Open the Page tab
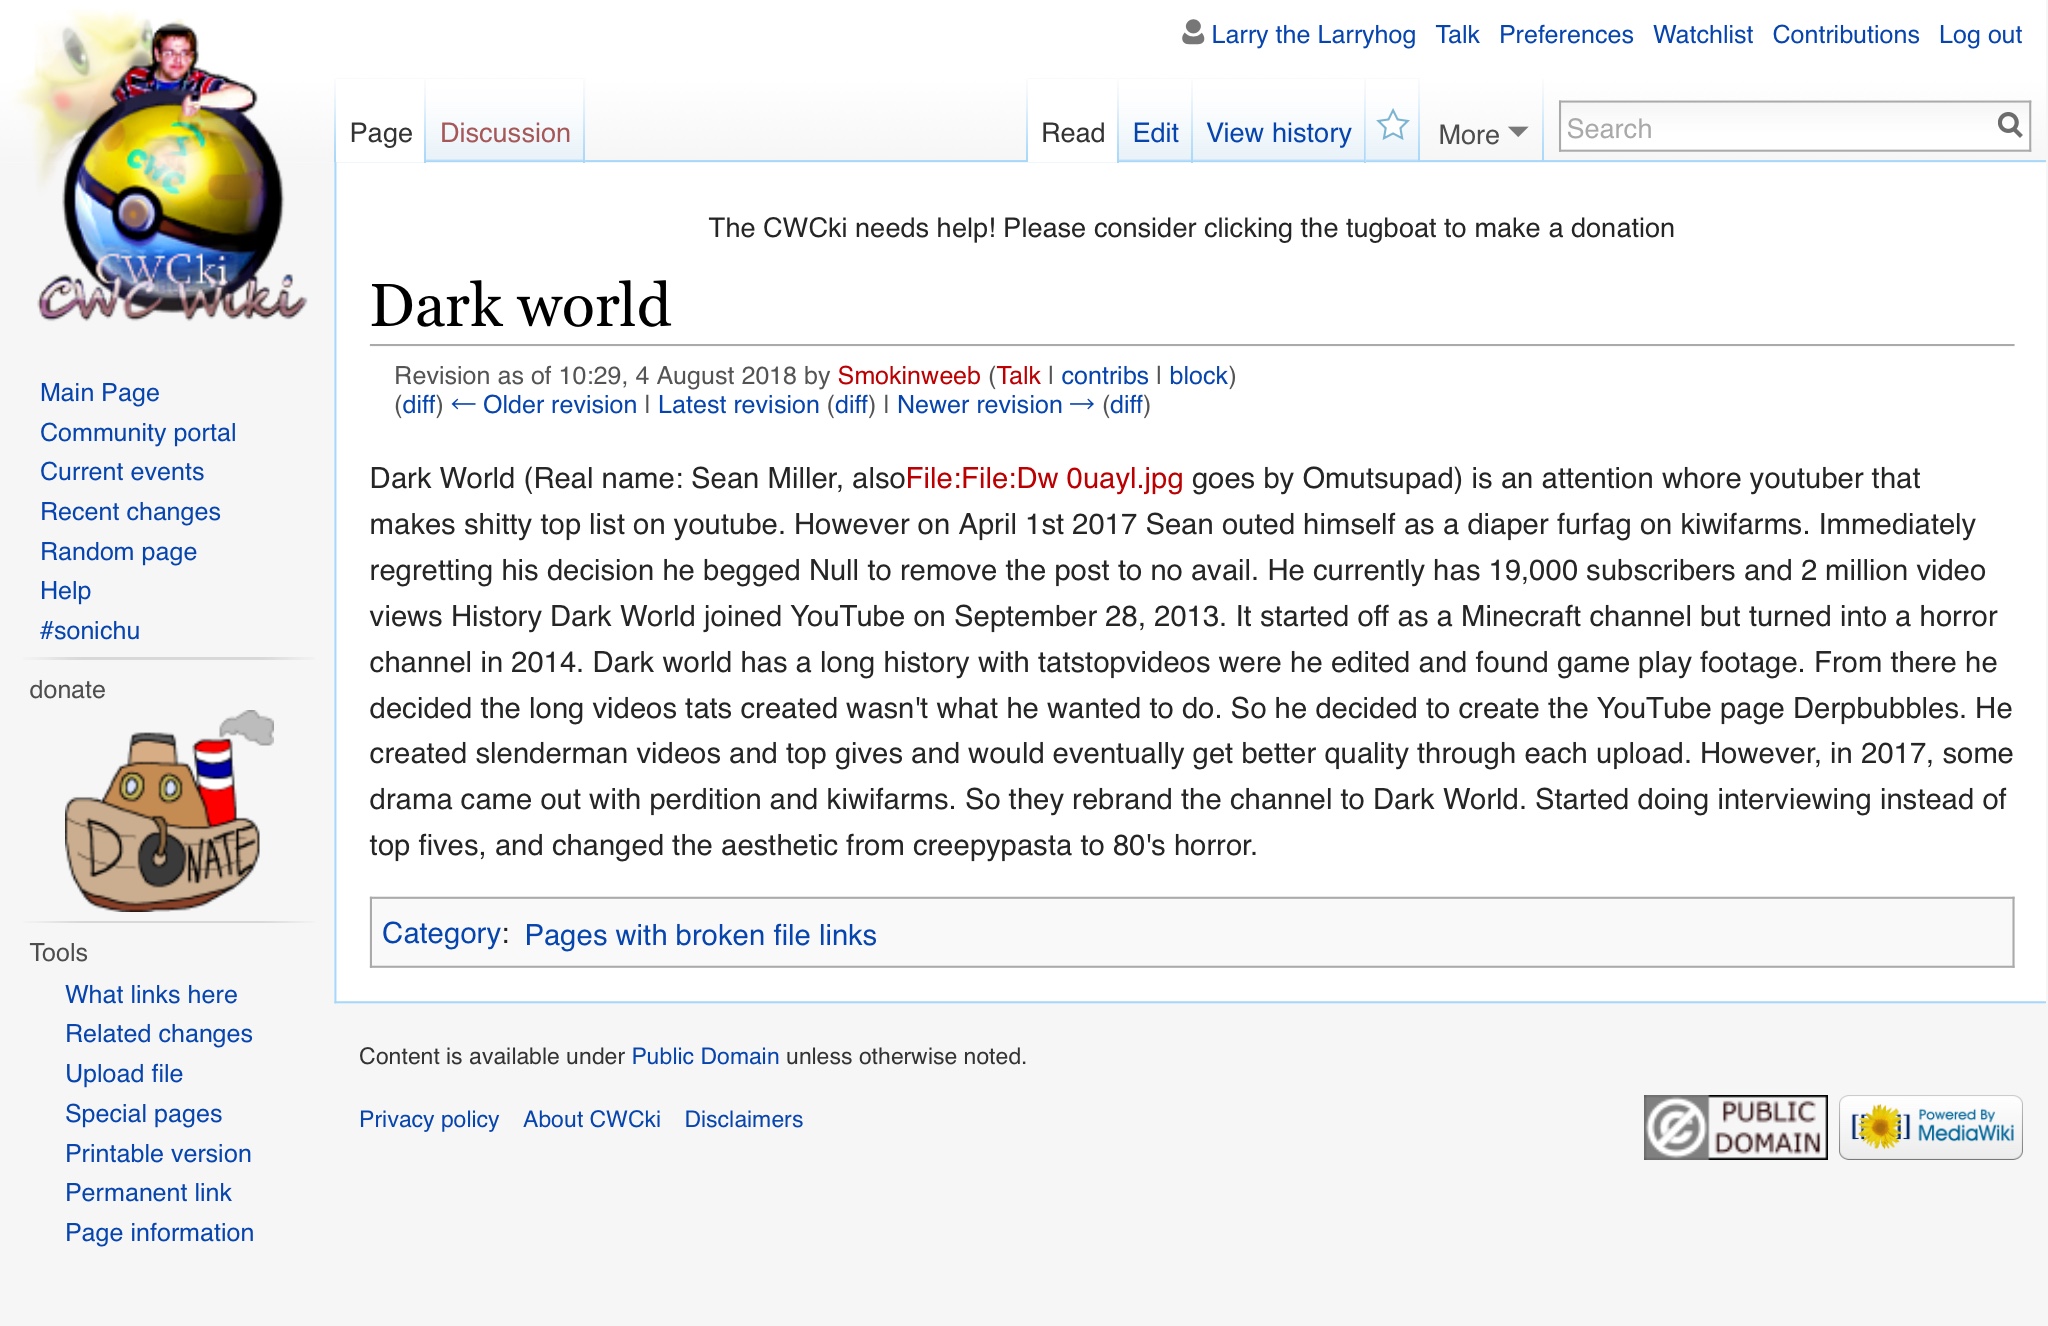The image size is (2048, 1326). (381, 133)
